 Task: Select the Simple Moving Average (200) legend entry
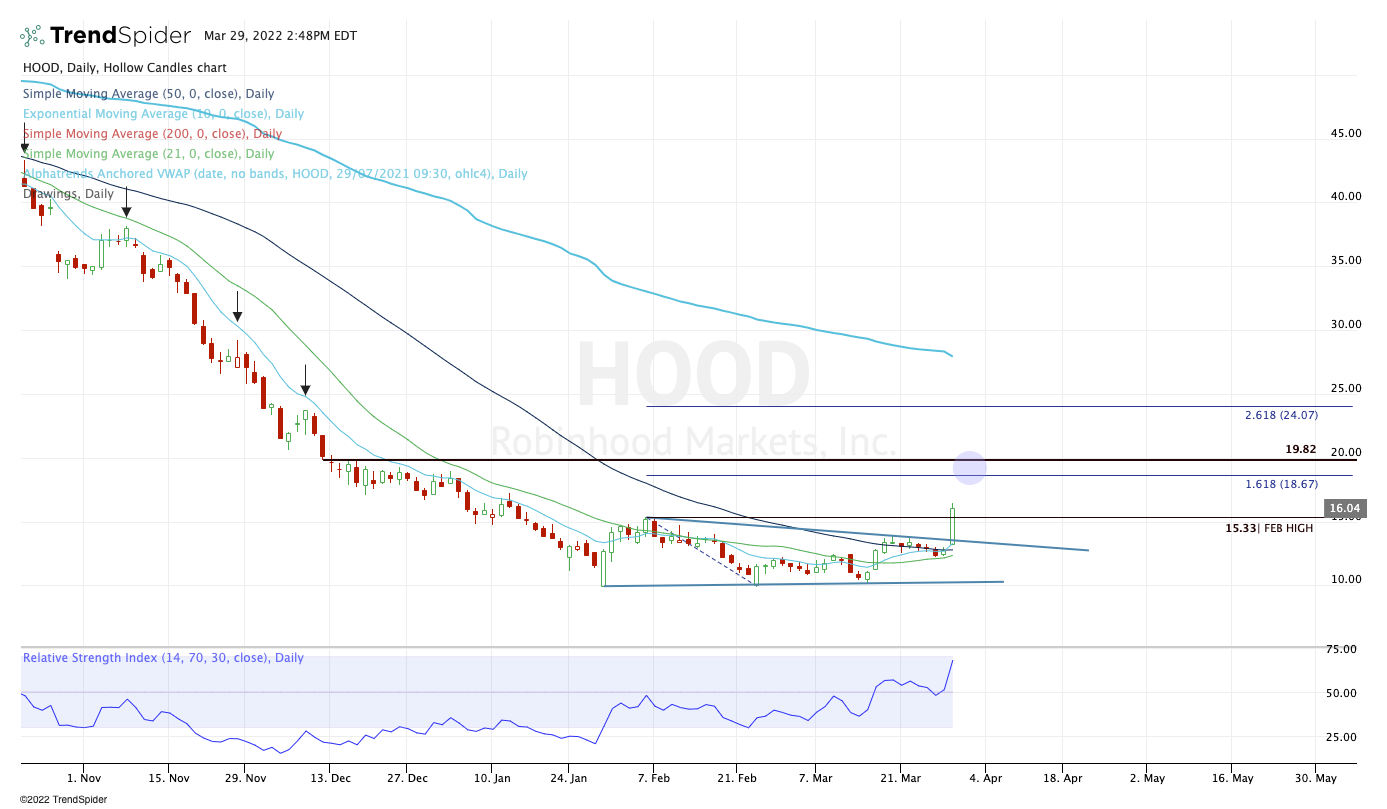coord(152,134)
